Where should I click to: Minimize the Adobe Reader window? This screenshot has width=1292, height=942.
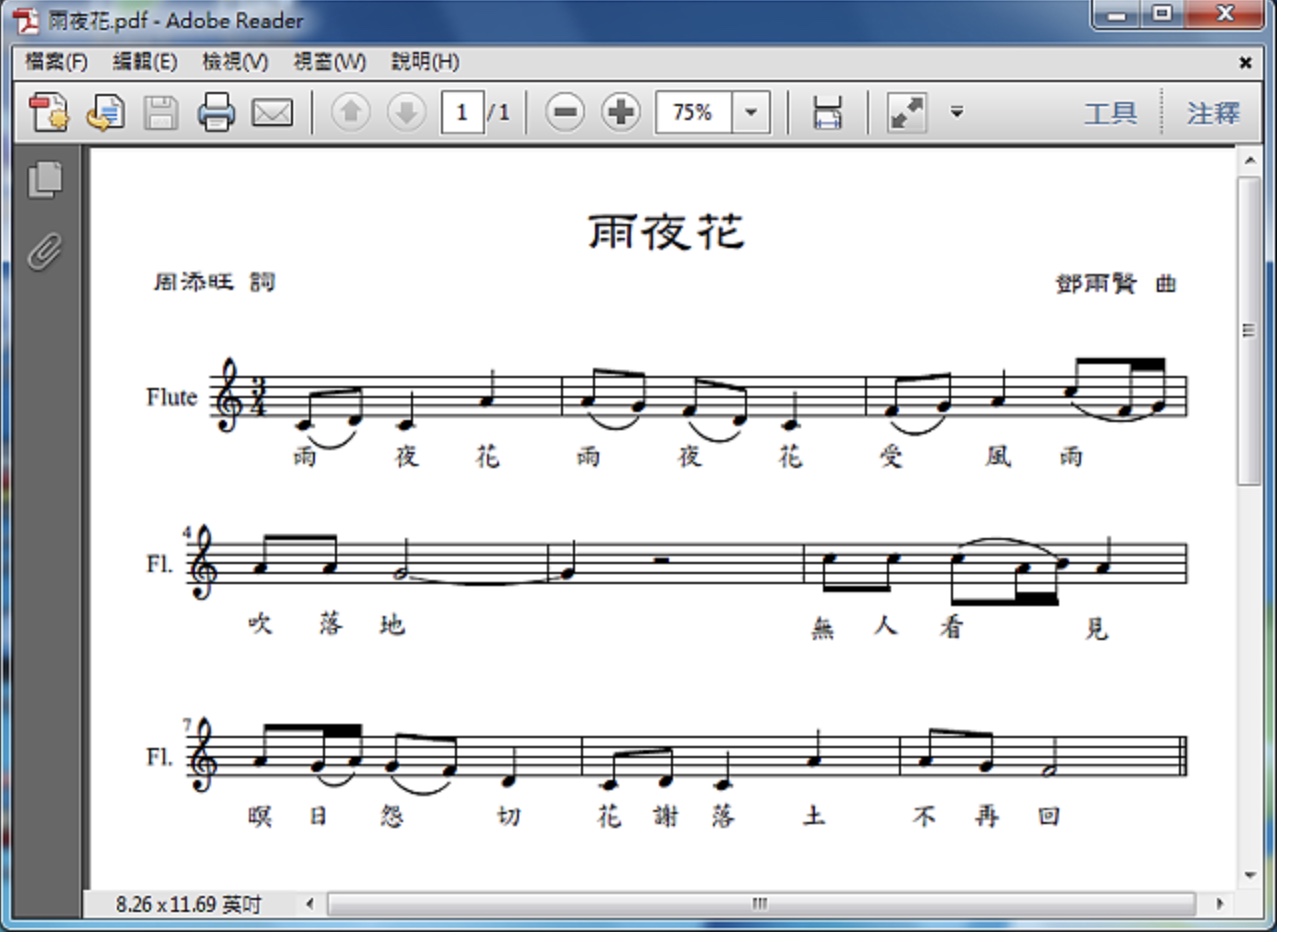pyautogui.click(x=1117, y=14)
